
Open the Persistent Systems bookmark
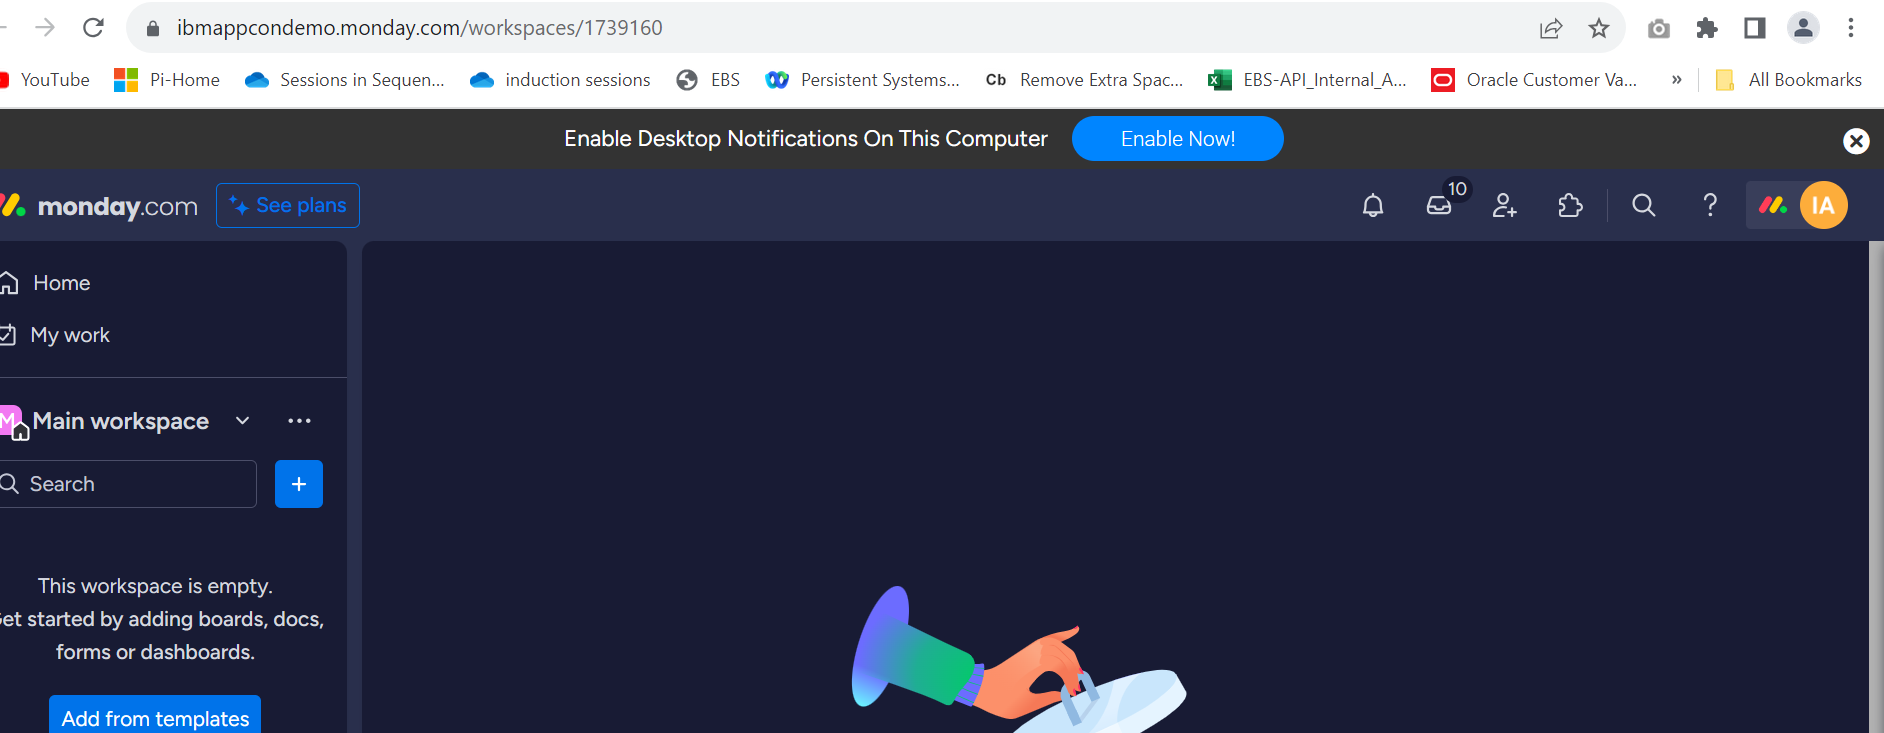coord(863,80)
